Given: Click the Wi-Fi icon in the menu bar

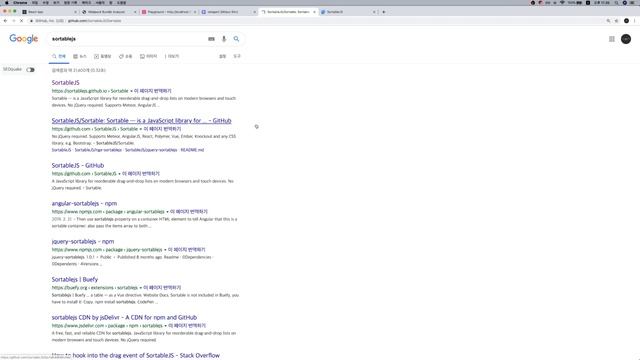Looking at the screenshot, I should pyautogui.click(x=562, y=2).
